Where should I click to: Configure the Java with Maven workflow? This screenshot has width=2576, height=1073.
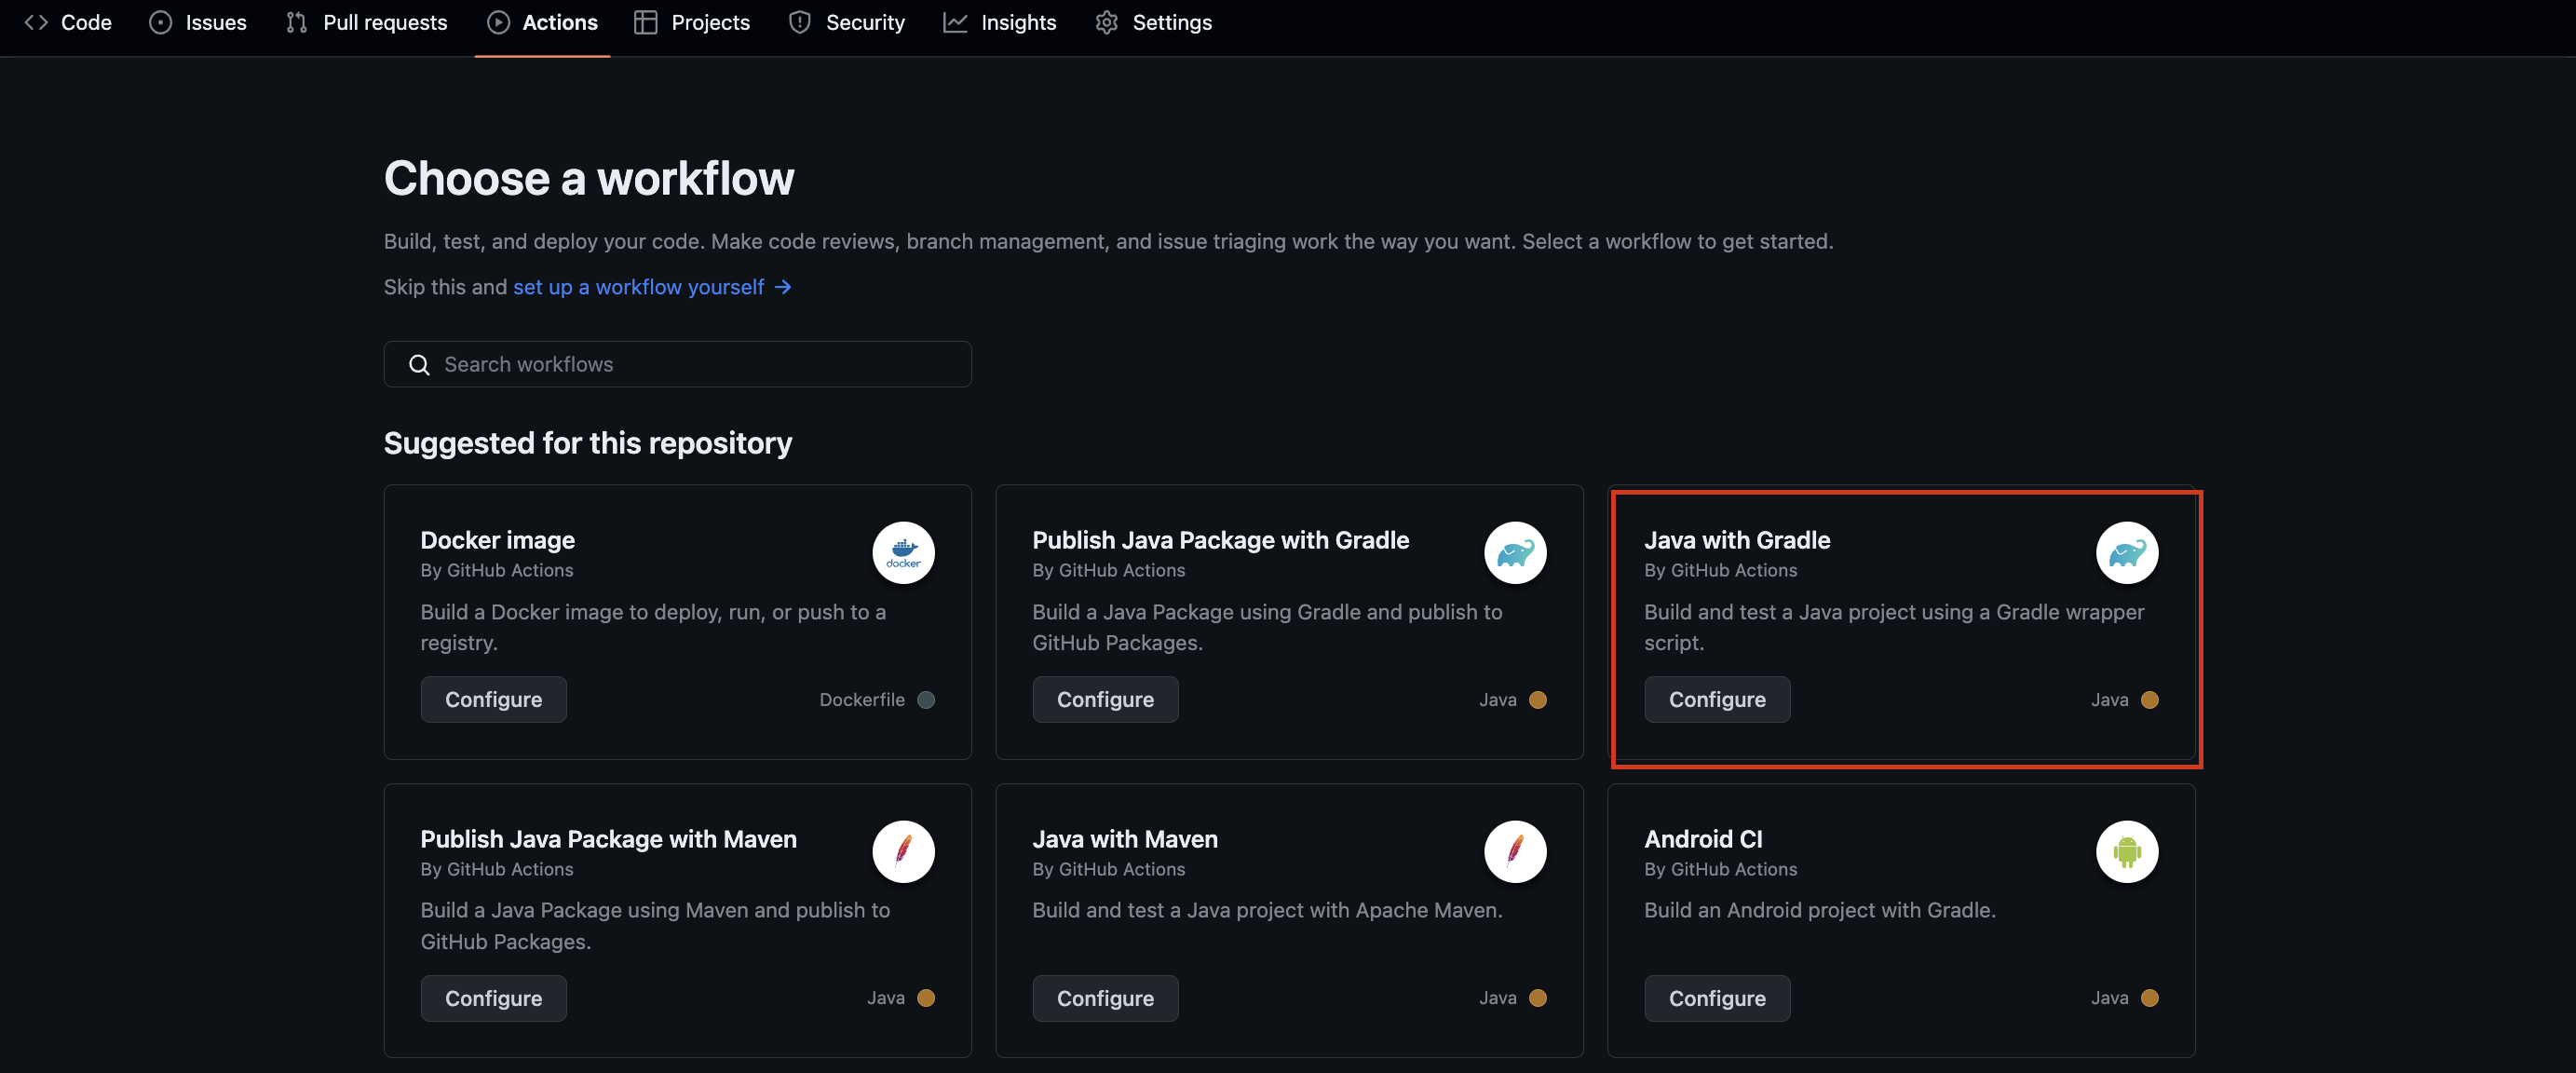[1104, 998]
